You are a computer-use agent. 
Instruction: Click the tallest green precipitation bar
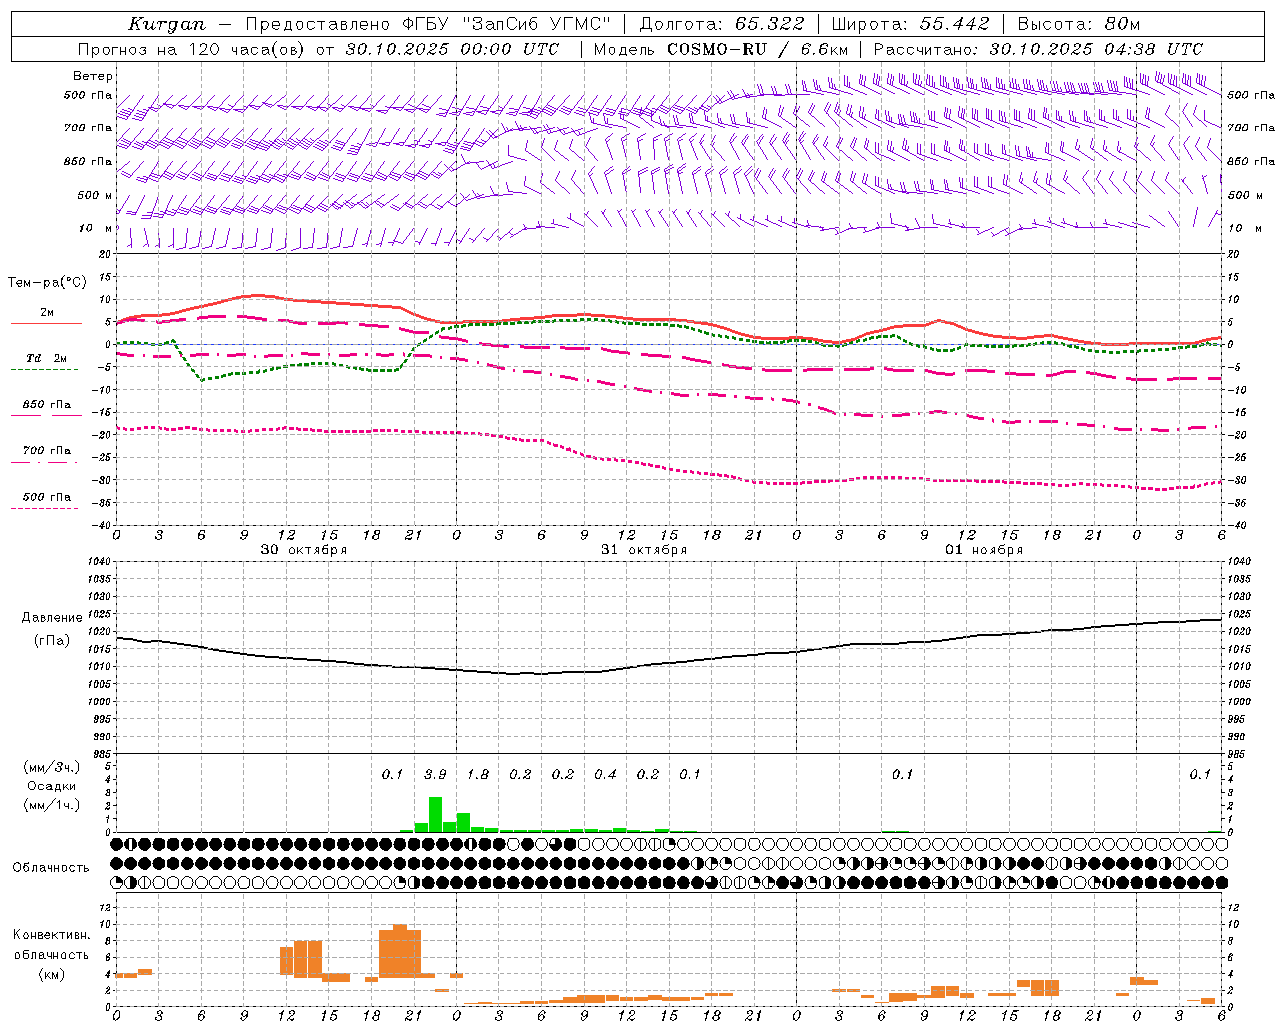pyautogui.click(x=435, y=814)
